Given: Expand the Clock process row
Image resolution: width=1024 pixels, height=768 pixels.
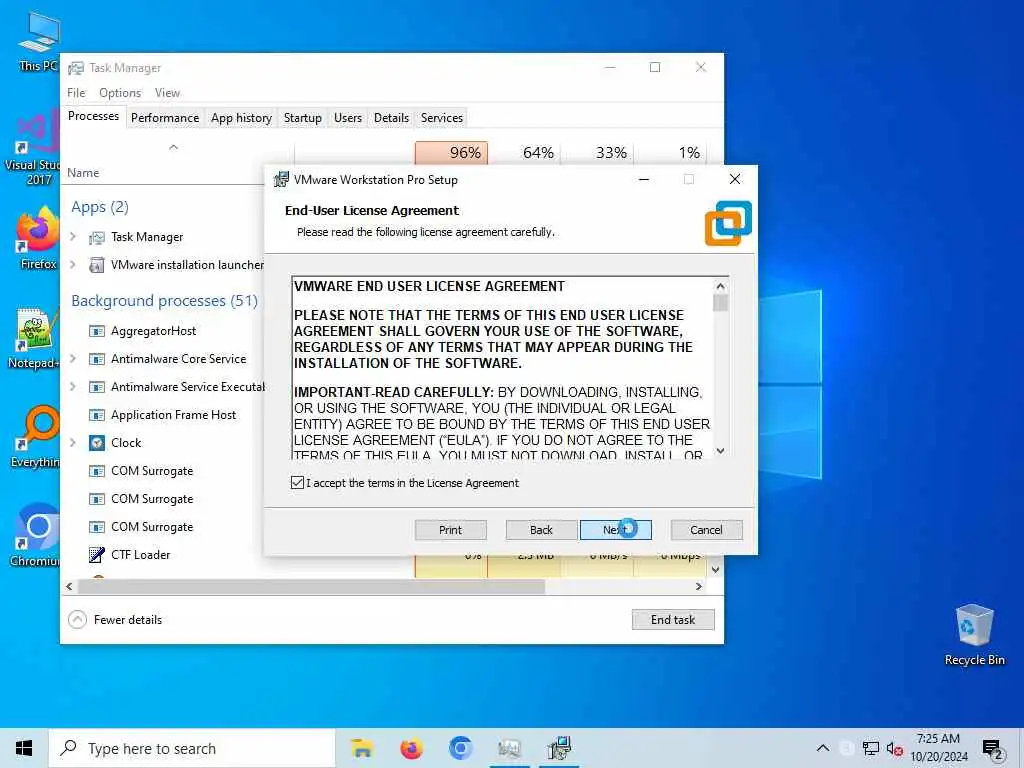Looking at the screenshot, I should pyautogui.click(x=73, y=443).
